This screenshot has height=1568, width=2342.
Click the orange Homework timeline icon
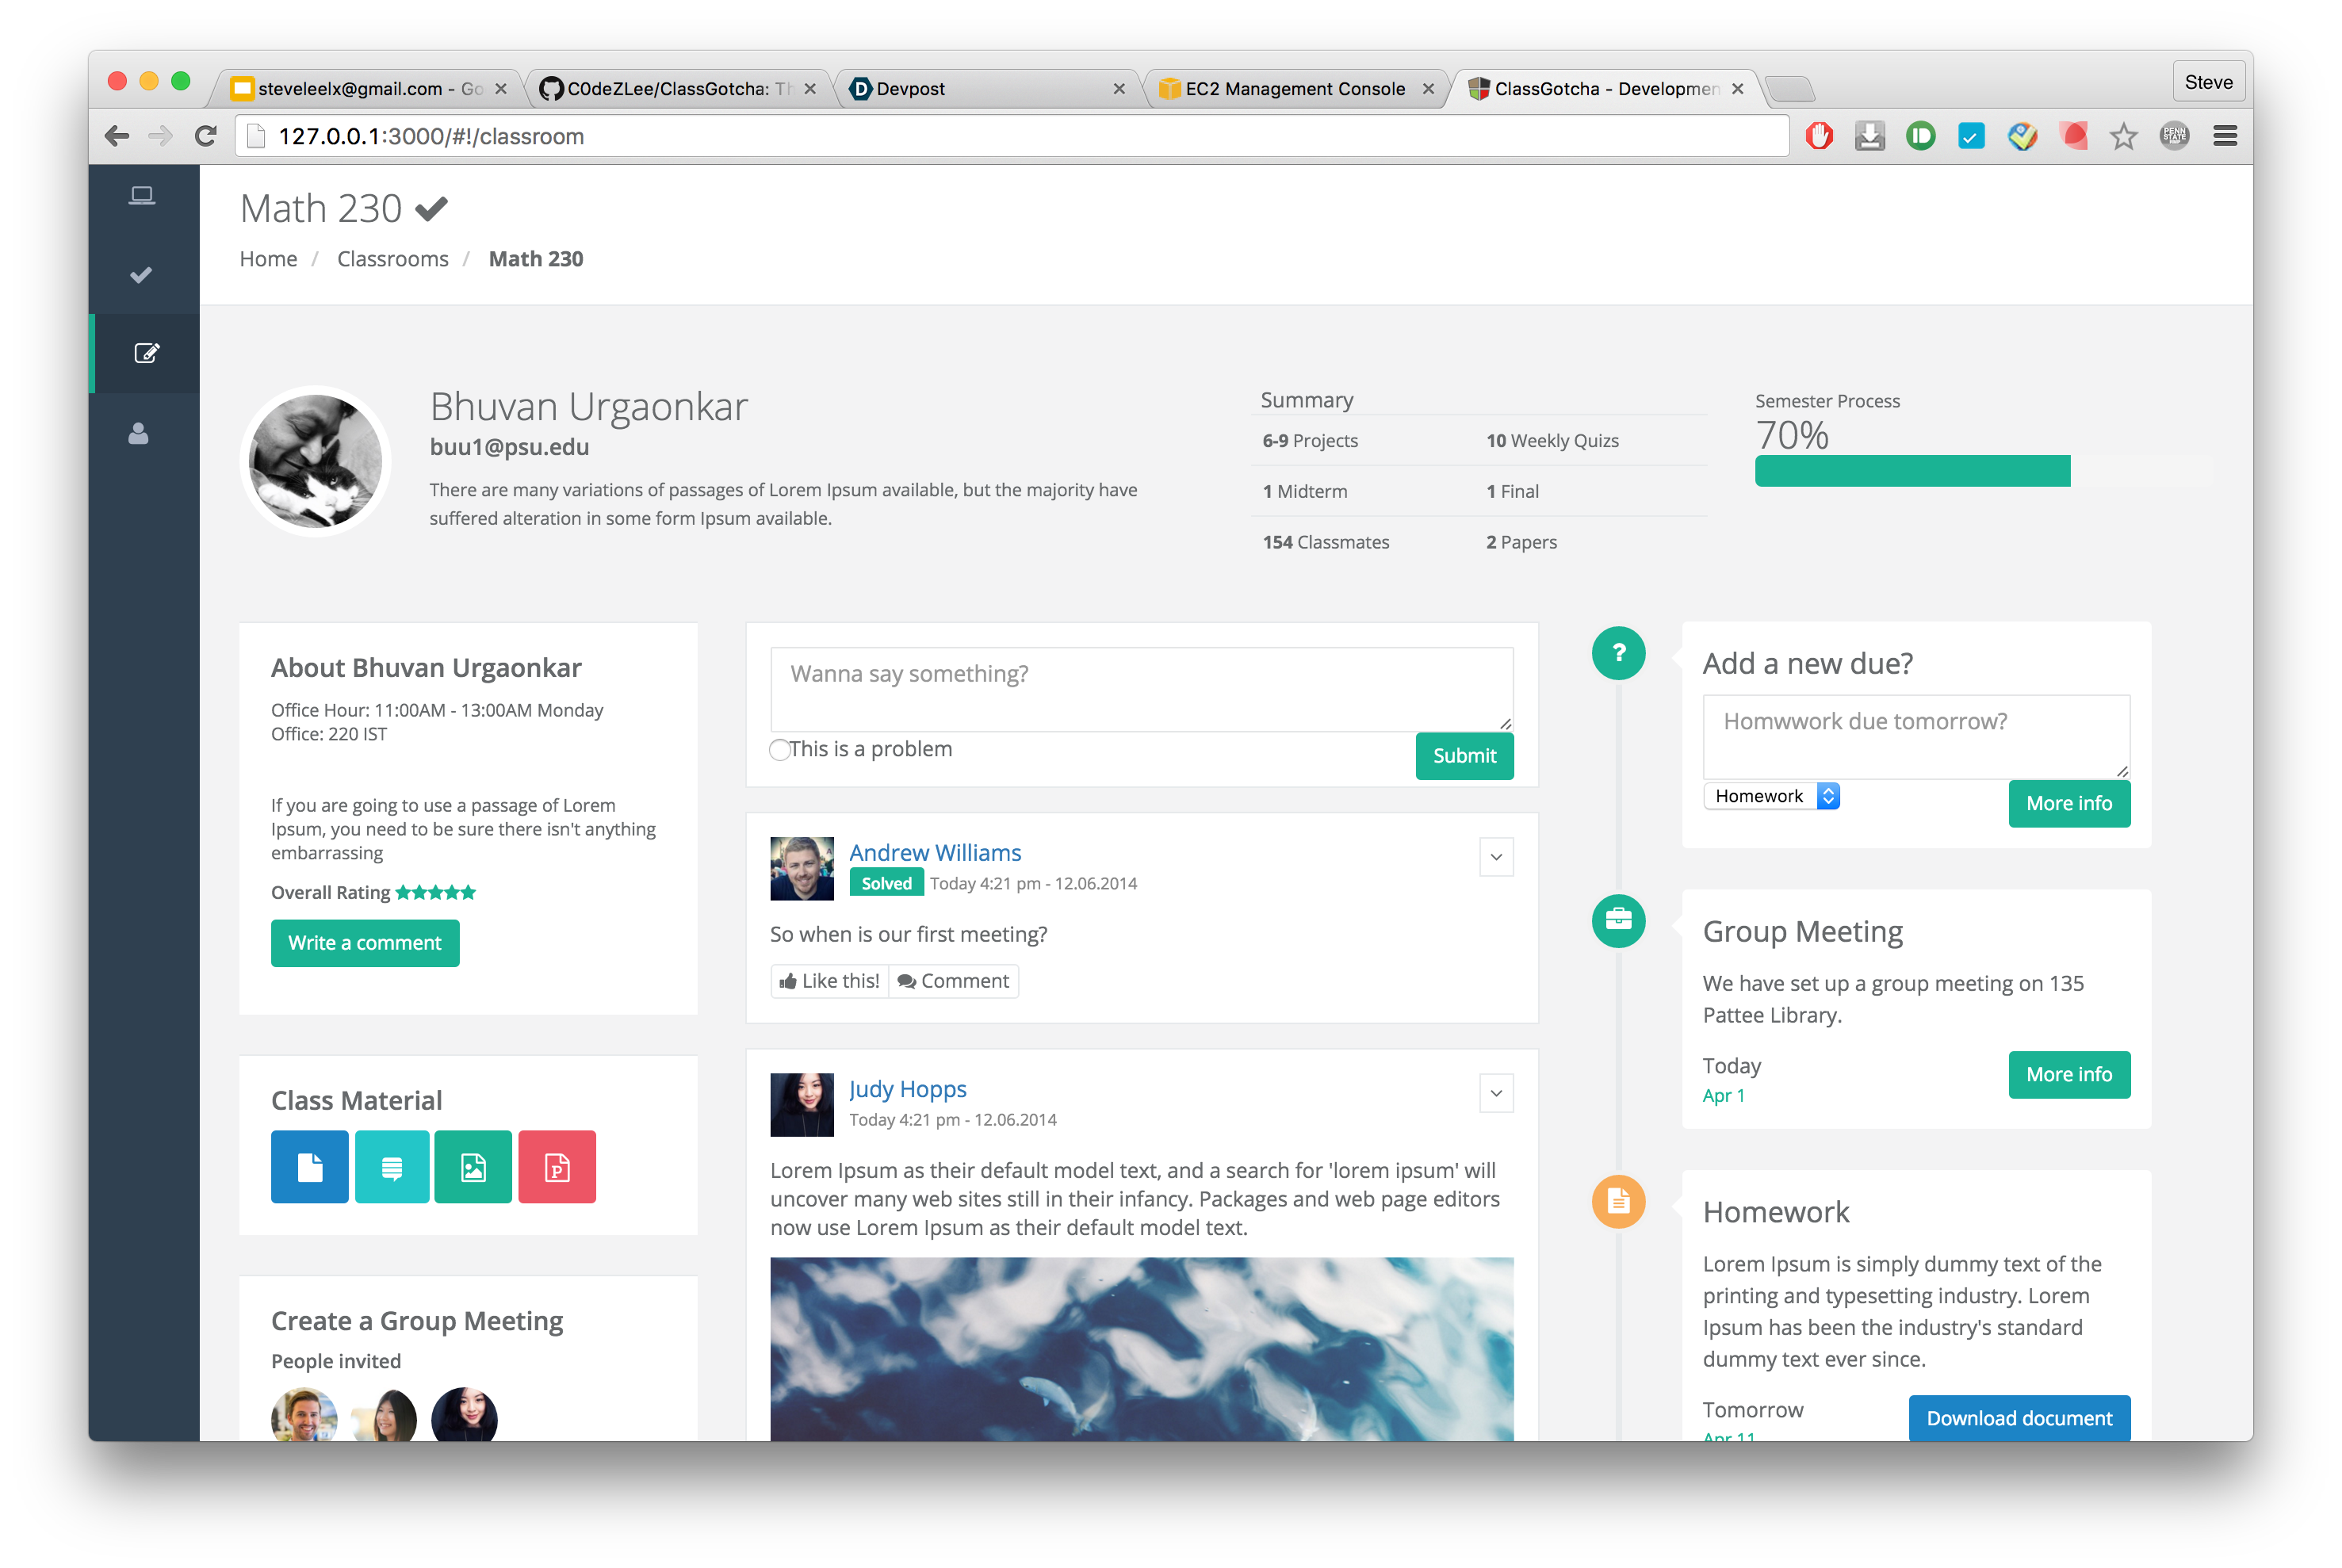point(1618,1201)
